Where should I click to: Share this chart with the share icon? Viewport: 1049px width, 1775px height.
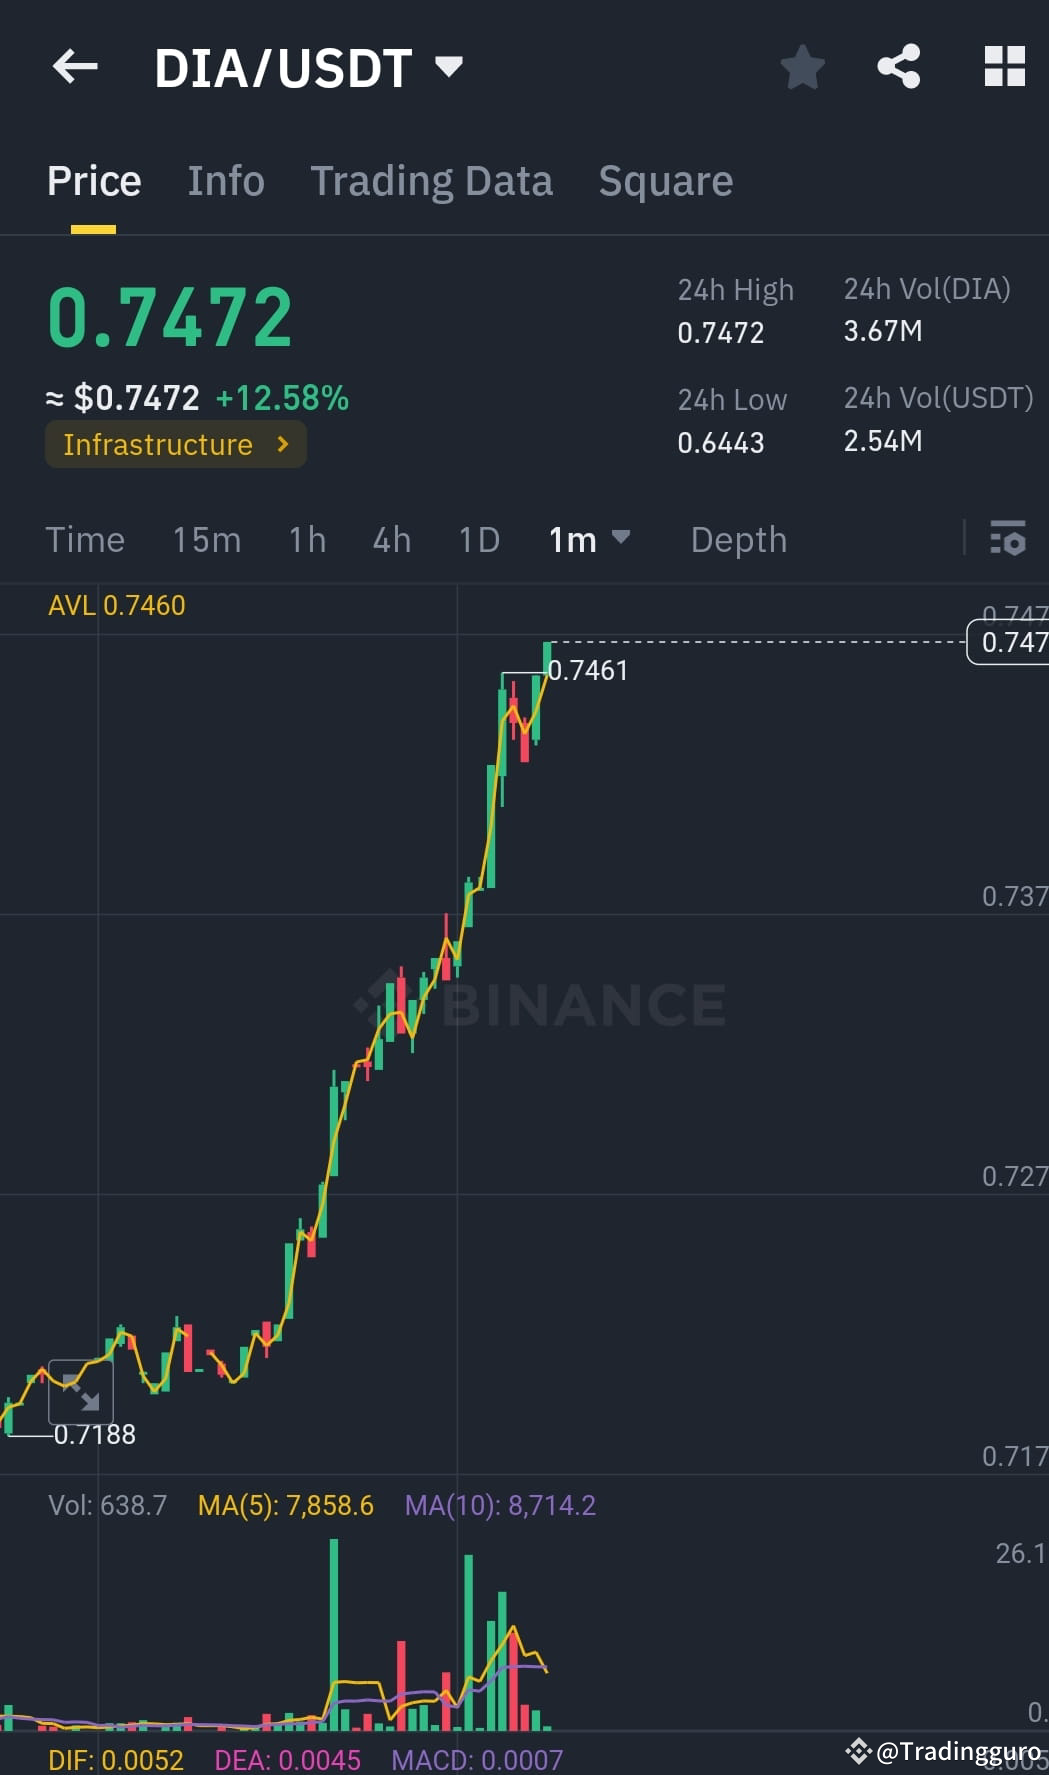tap(898, 67)
